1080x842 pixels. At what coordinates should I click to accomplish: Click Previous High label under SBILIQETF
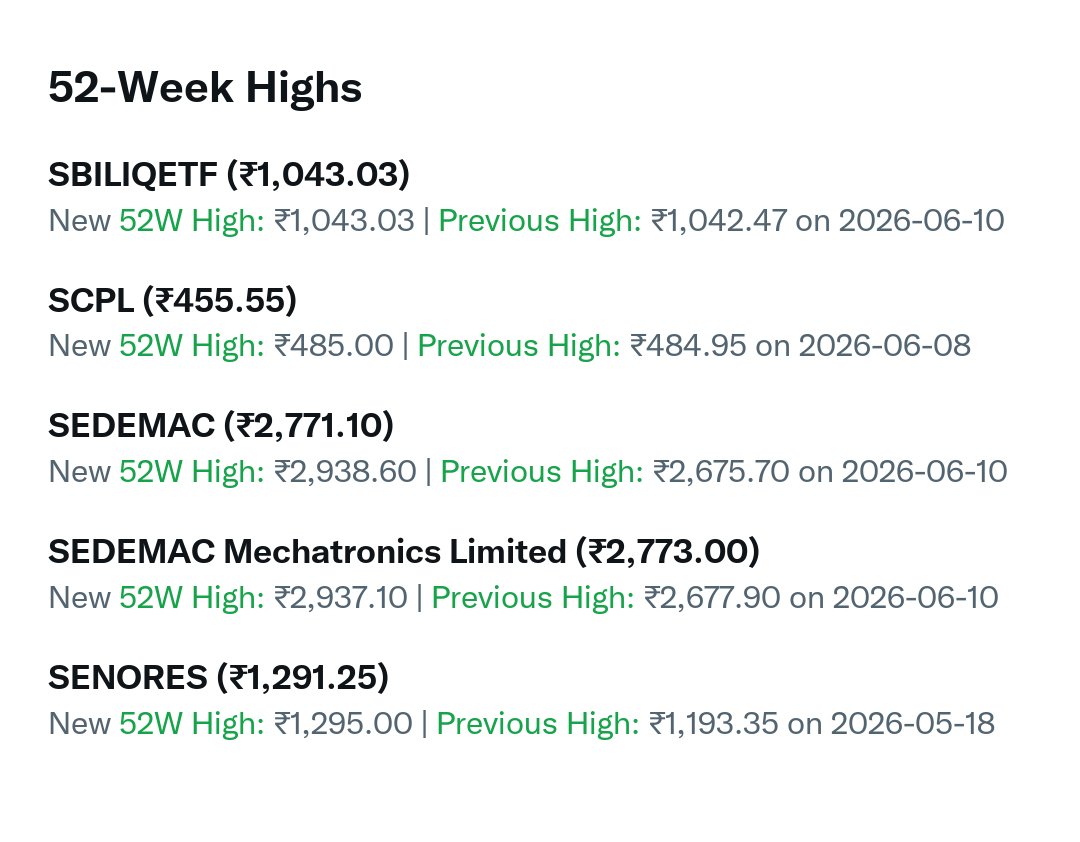pyautogui.click(x=540, y=220)
